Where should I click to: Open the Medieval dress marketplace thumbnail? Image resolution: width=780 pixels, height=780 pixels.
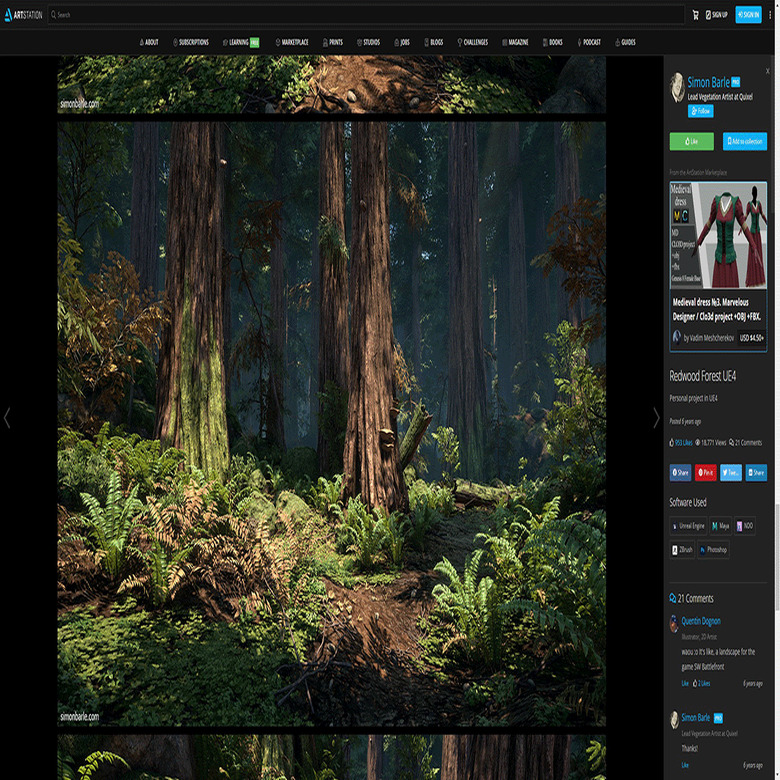point(718,235)
